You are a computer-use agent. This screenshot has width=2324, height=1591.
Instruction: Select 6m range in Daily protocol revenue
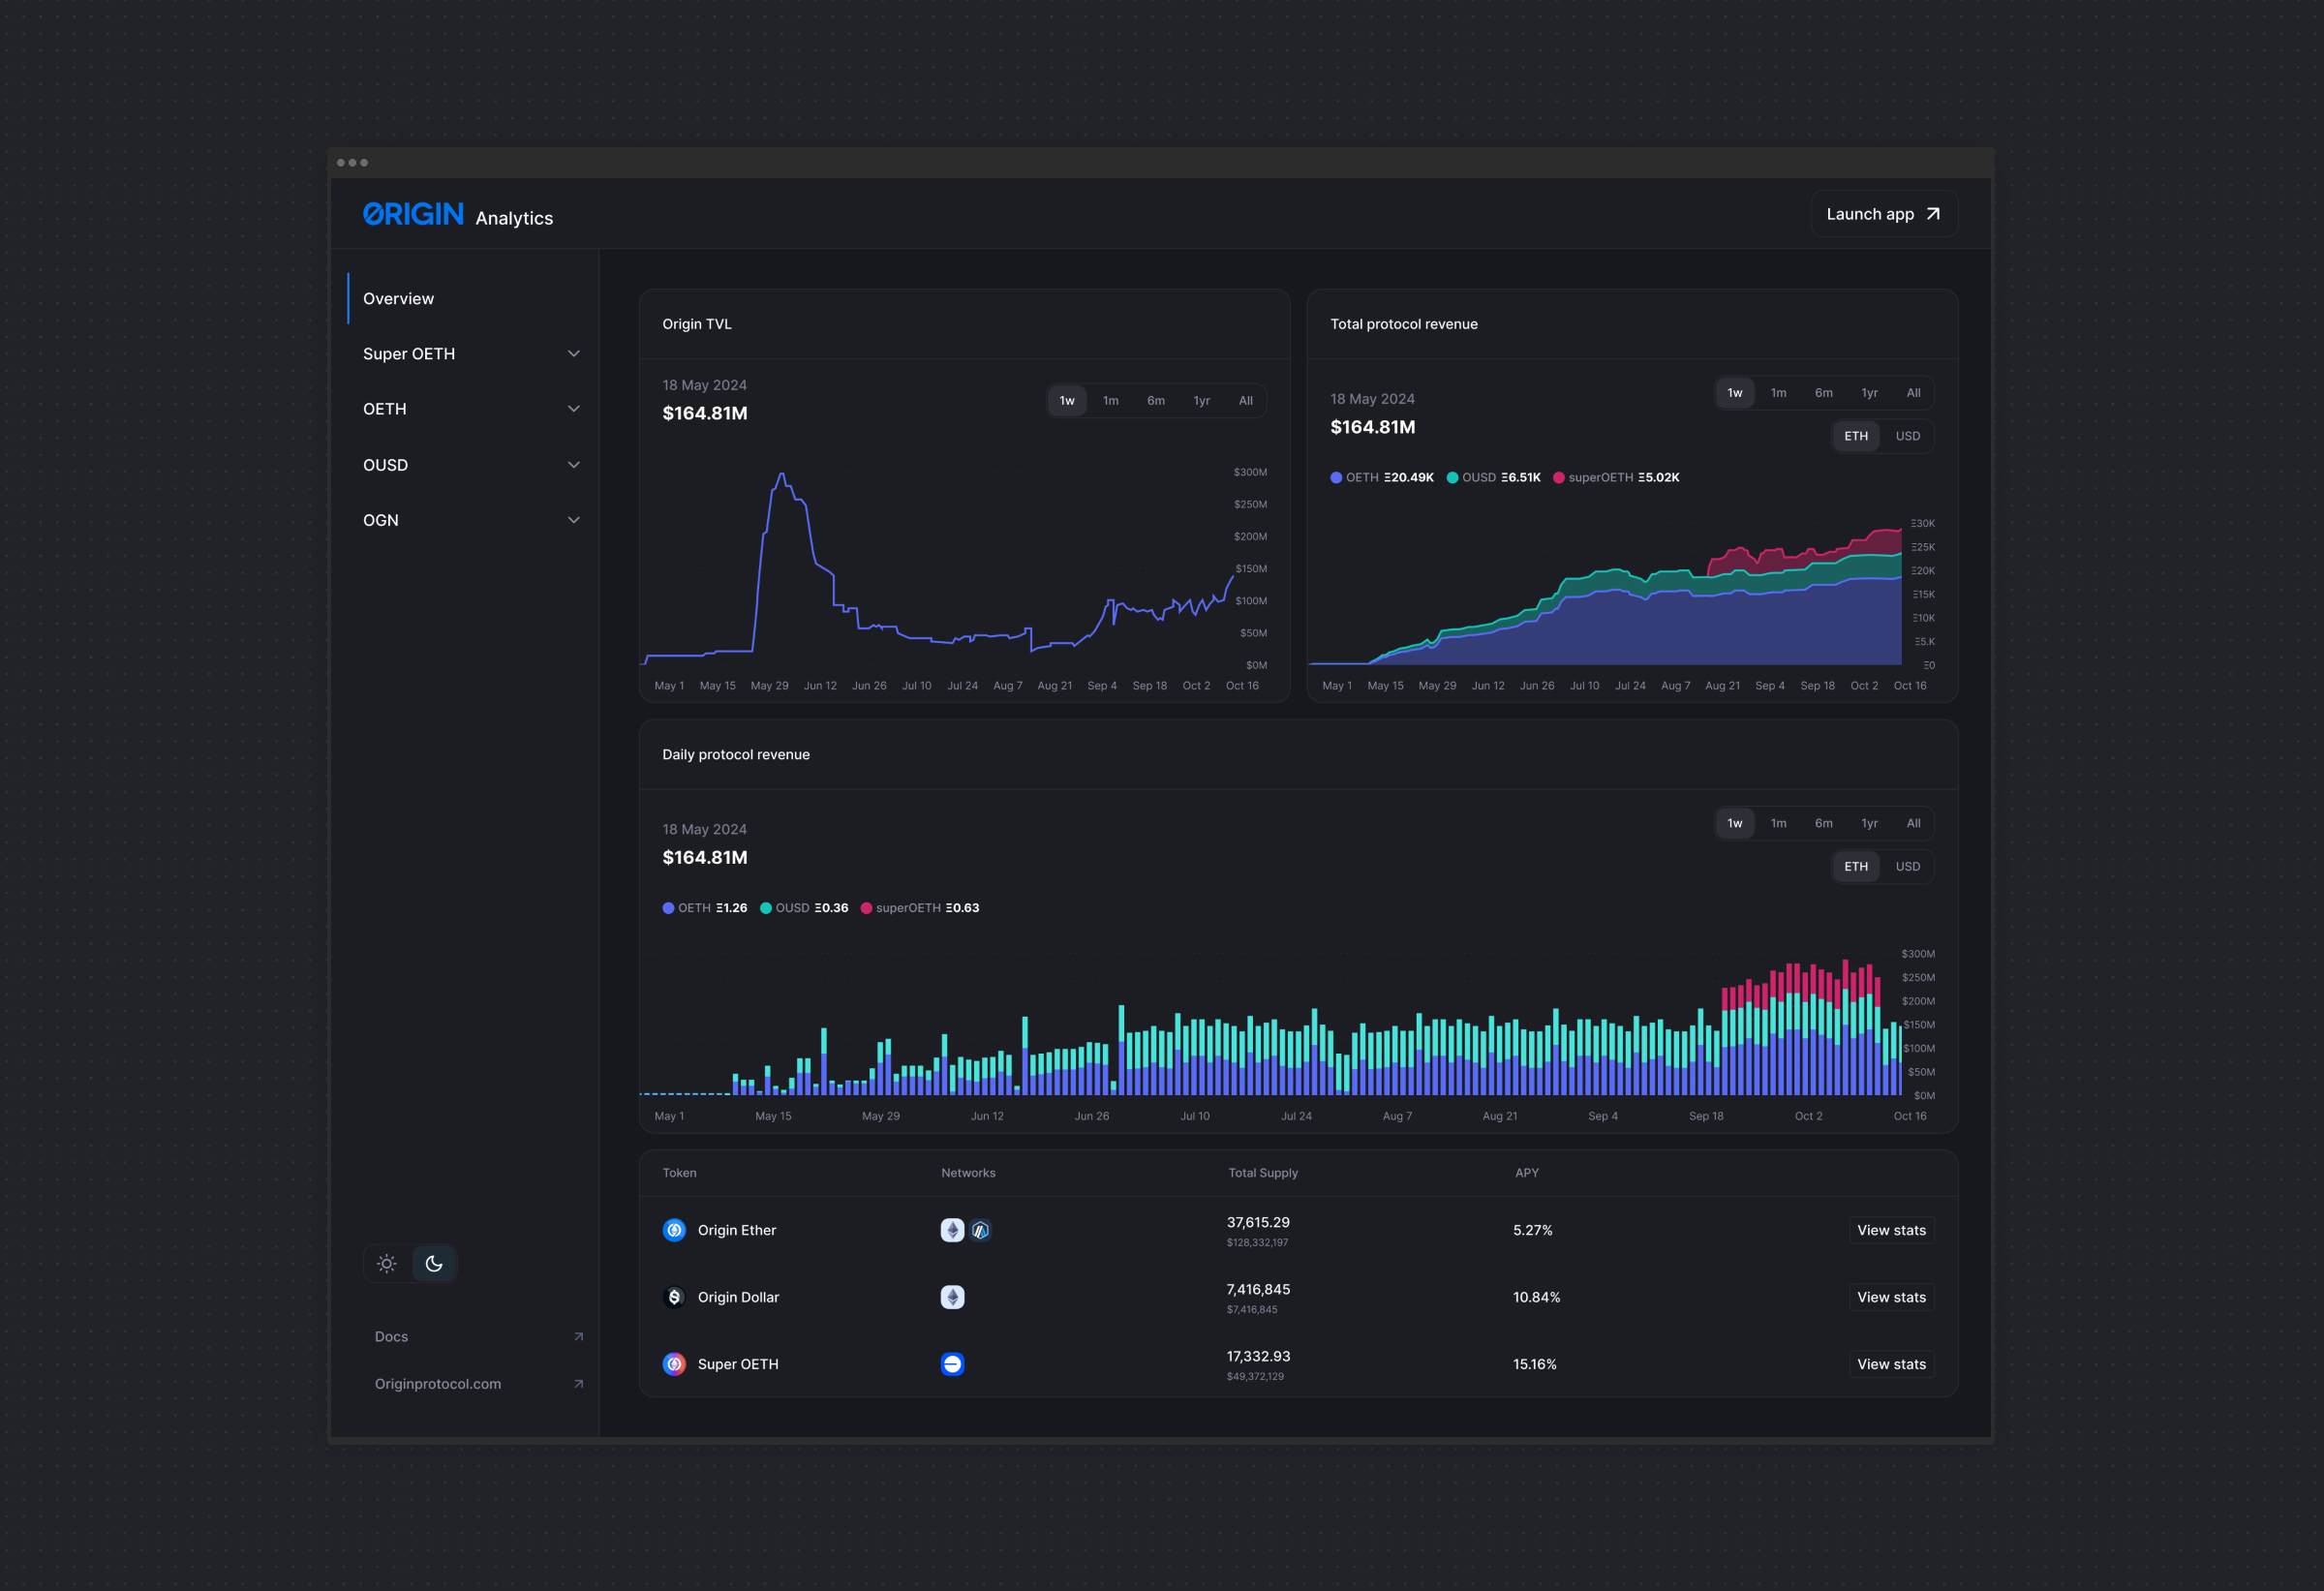coord(1823,824)
